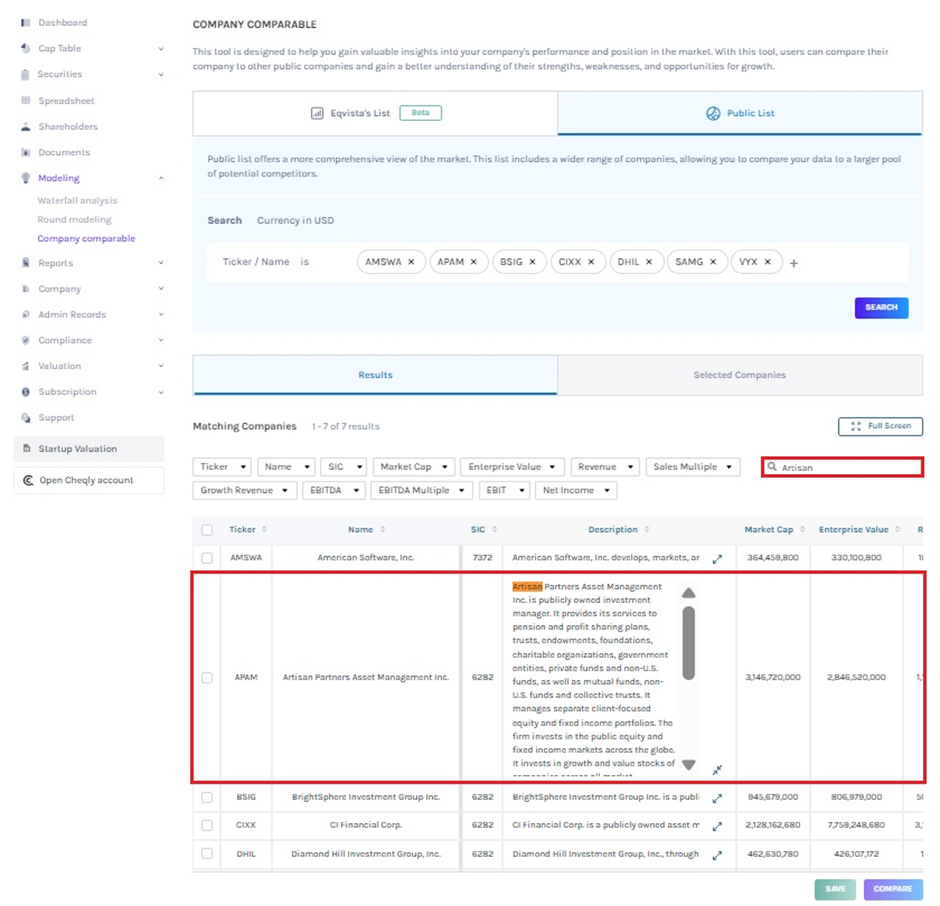Switch to the Selected Companies tab

point(739,375)
